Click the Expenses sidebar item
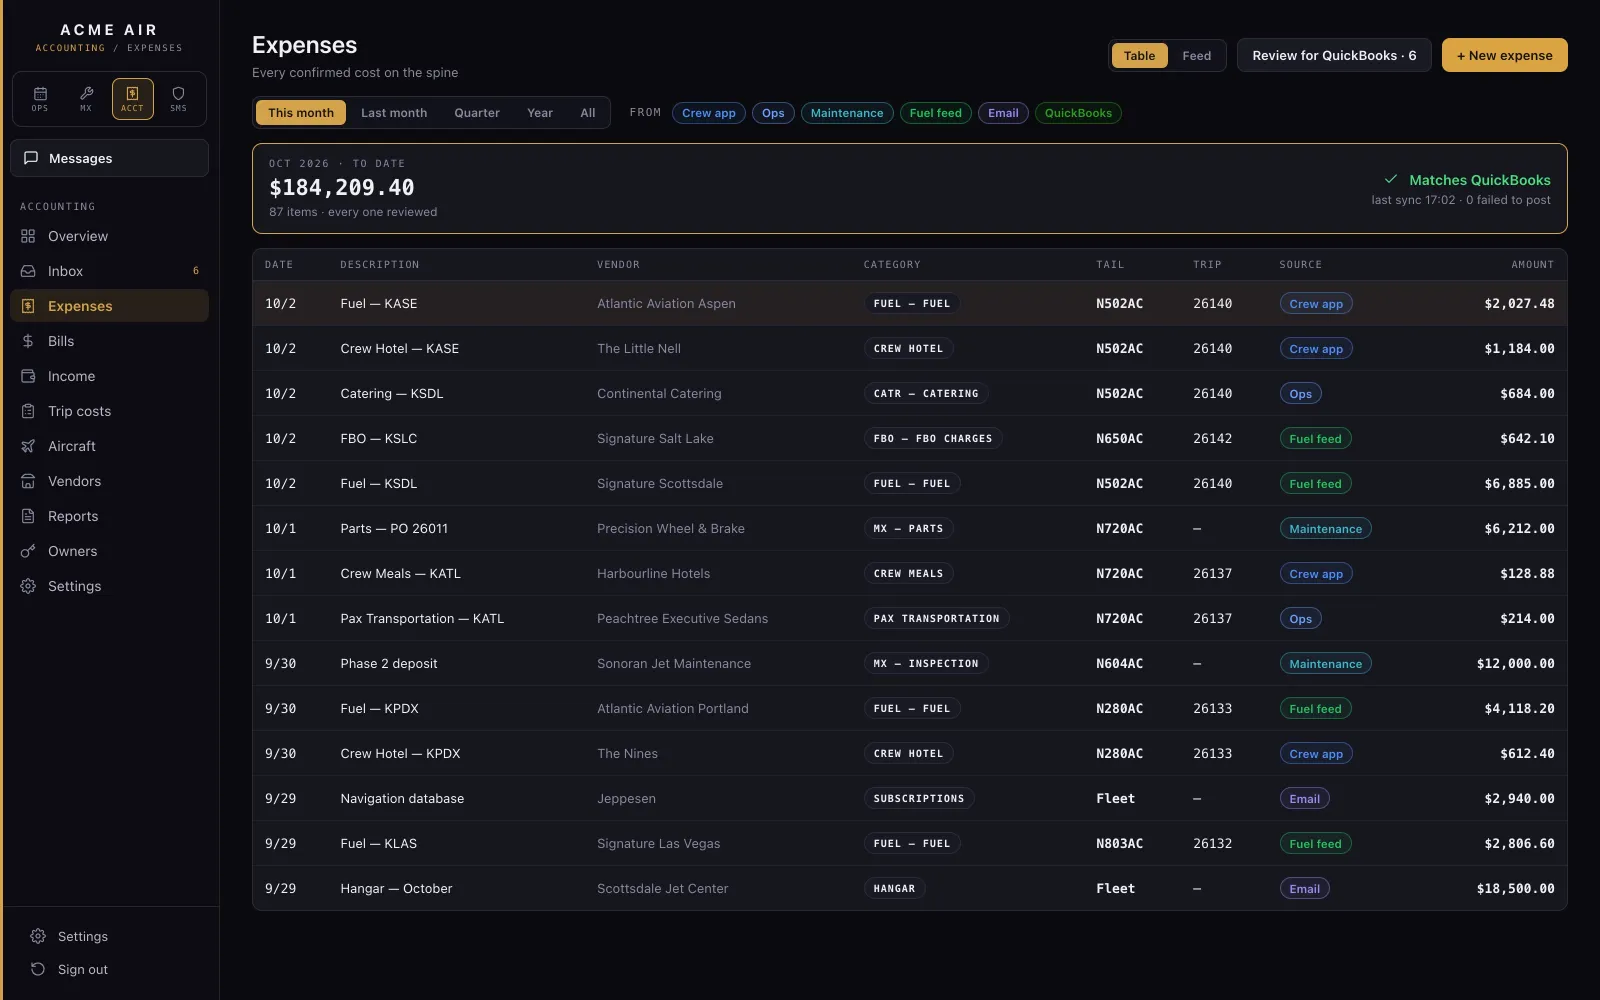Screen dimensions: 1600x1000 (x=109, y=306)
